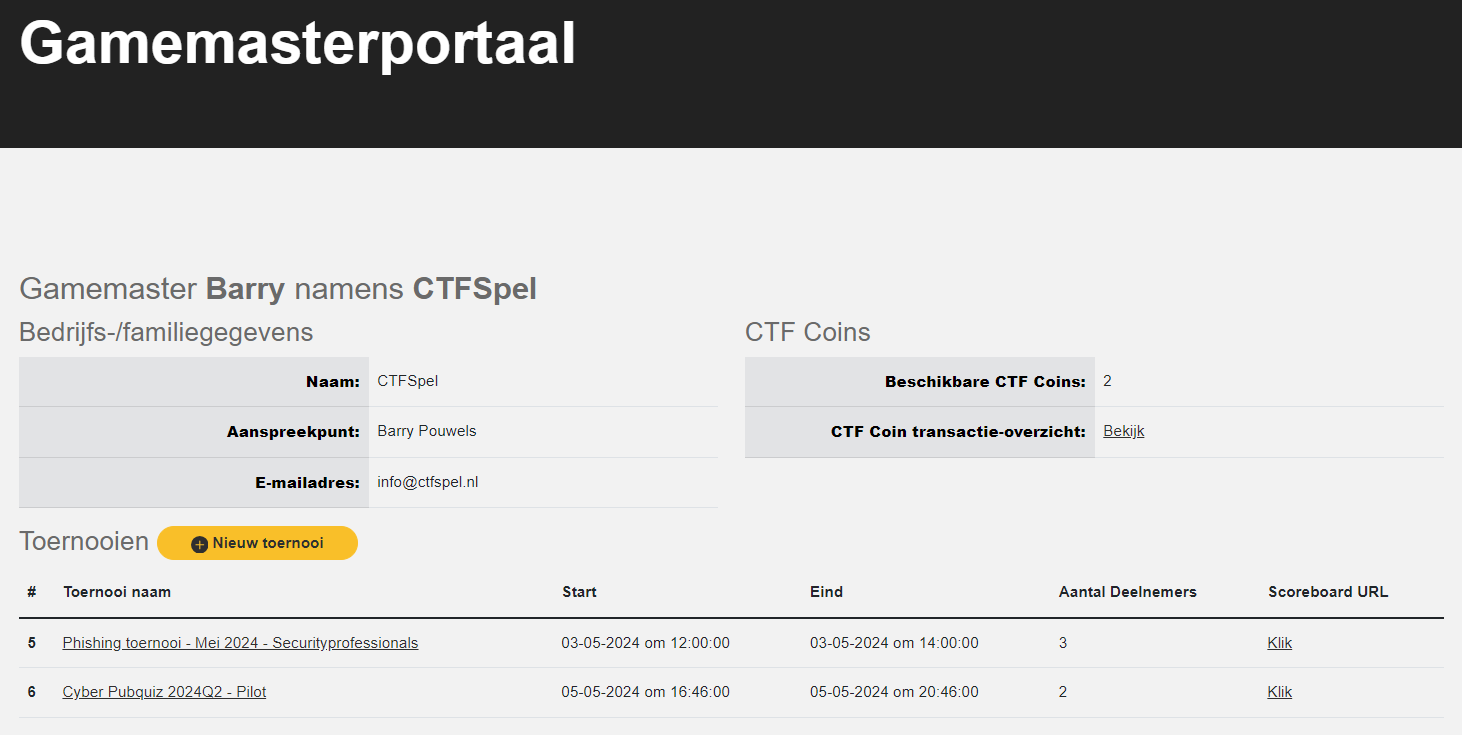Open the CTF Coin transactie-overzicht via Bekijk
This screenshot has height=735, width=1462.
tap(1123, 431)
